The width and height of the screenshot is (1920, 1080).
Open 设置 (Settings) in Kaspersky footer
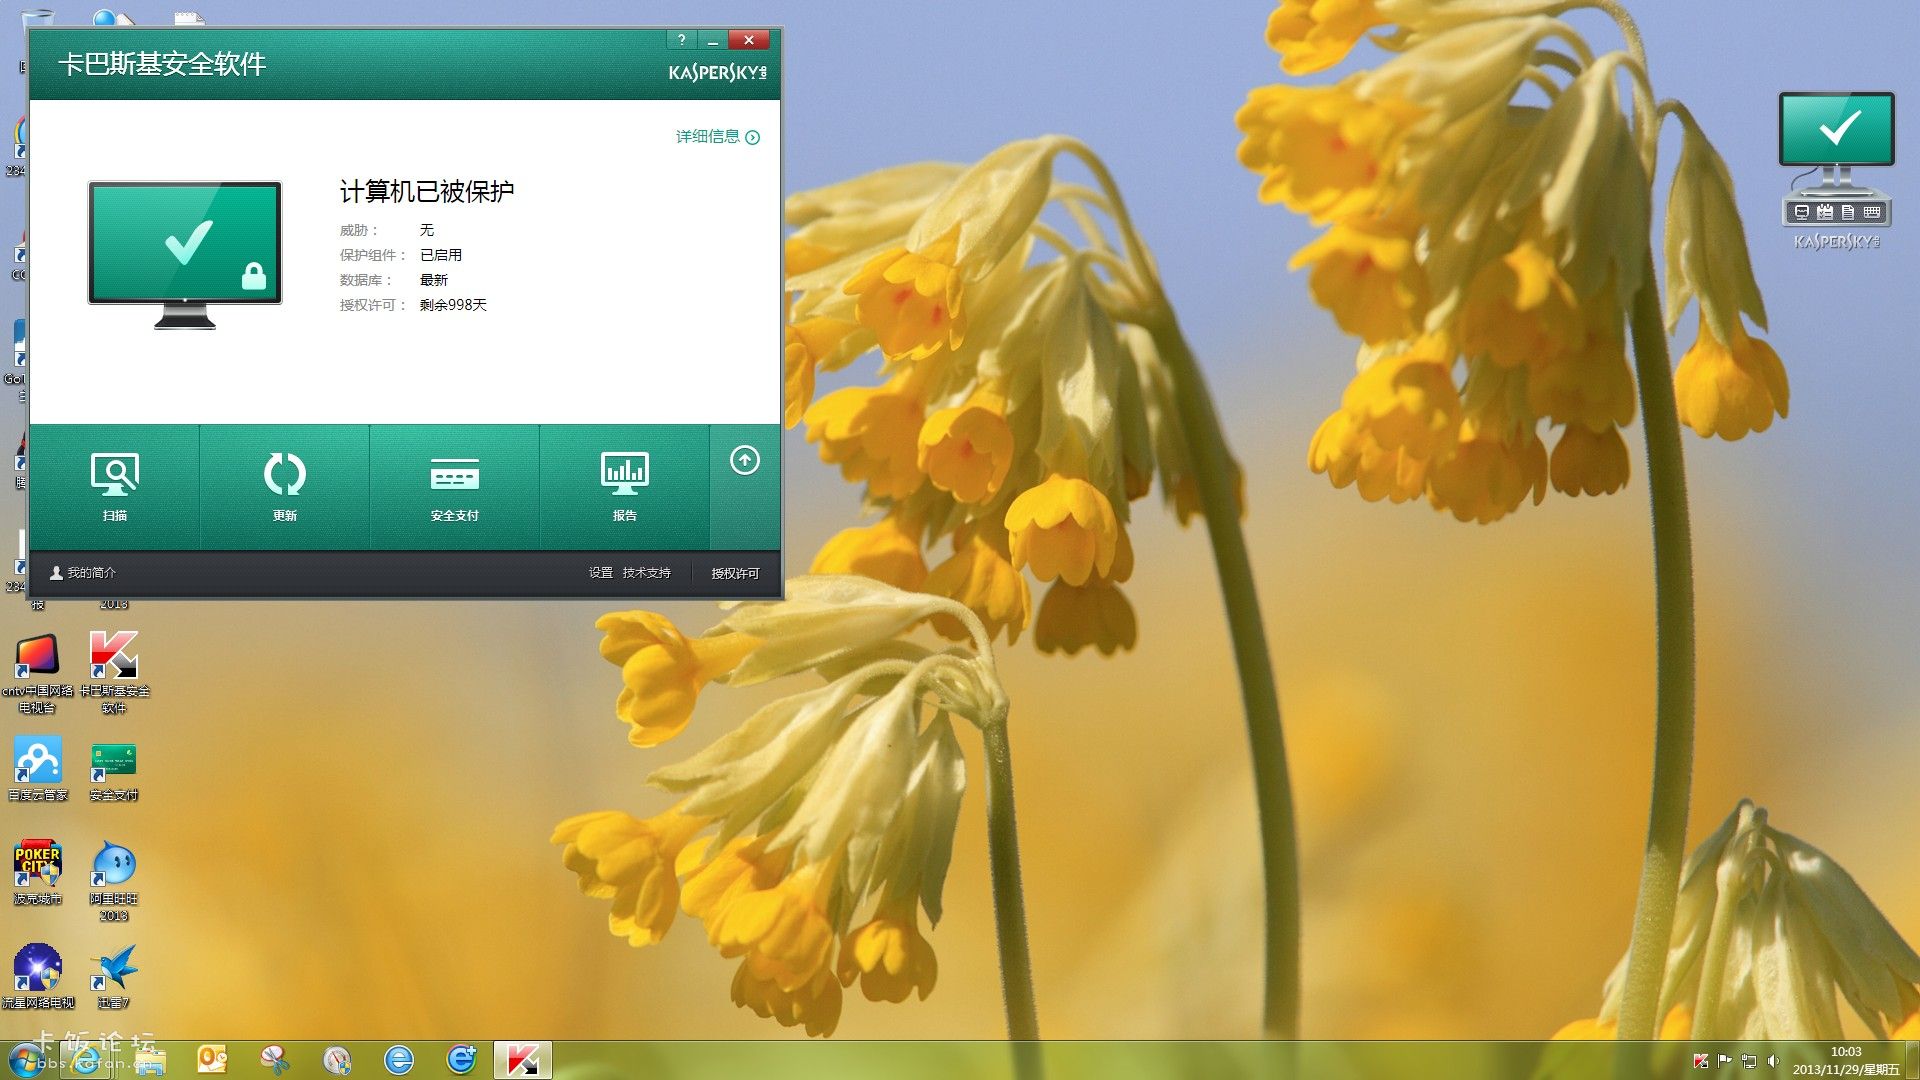coord(601,573)
